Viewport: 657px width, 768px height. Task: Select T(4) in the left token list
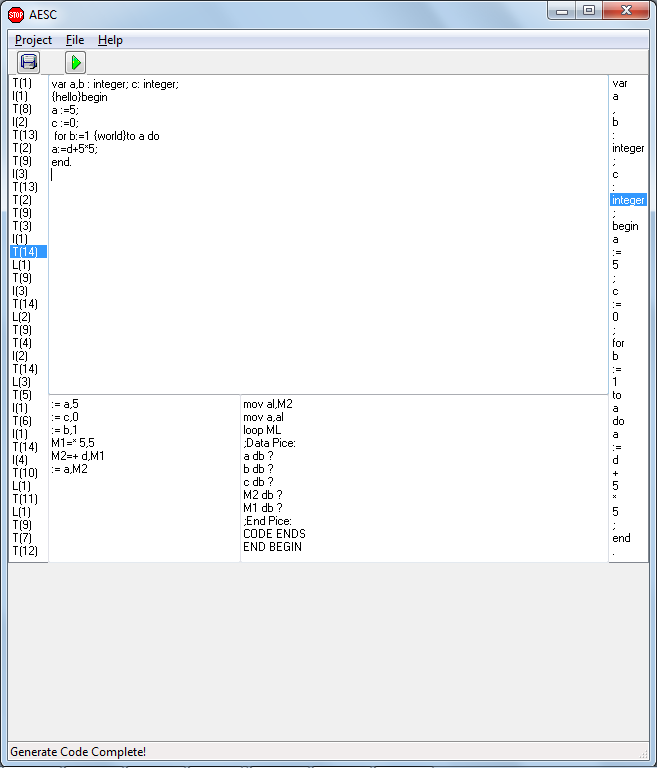[22, 343]
